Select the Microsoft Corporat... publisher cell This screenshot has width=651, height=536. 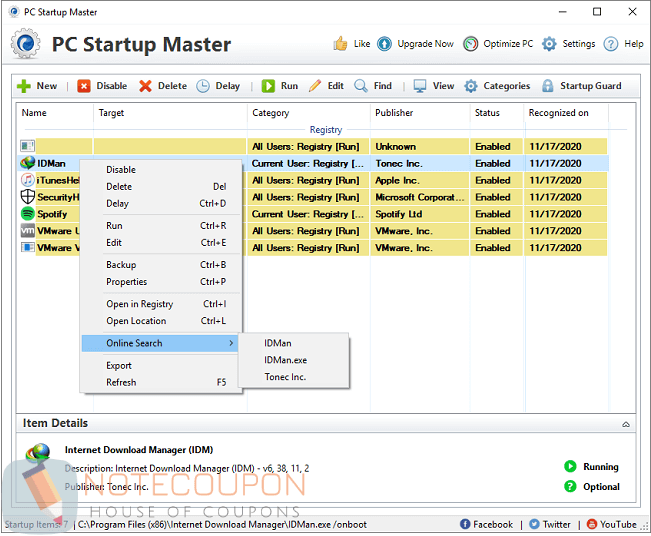(x=420, y=197)
